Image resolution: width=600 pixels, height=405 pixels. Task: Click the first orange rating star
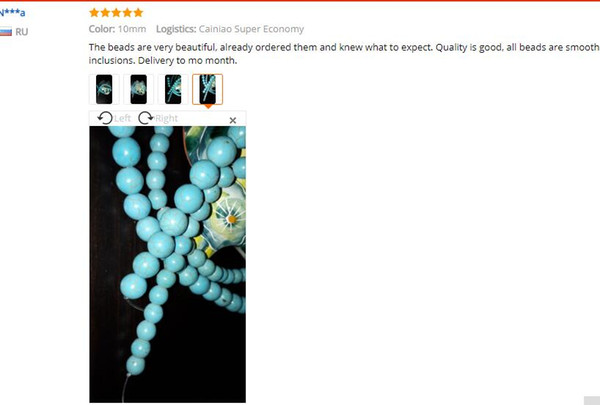(94, 13)
